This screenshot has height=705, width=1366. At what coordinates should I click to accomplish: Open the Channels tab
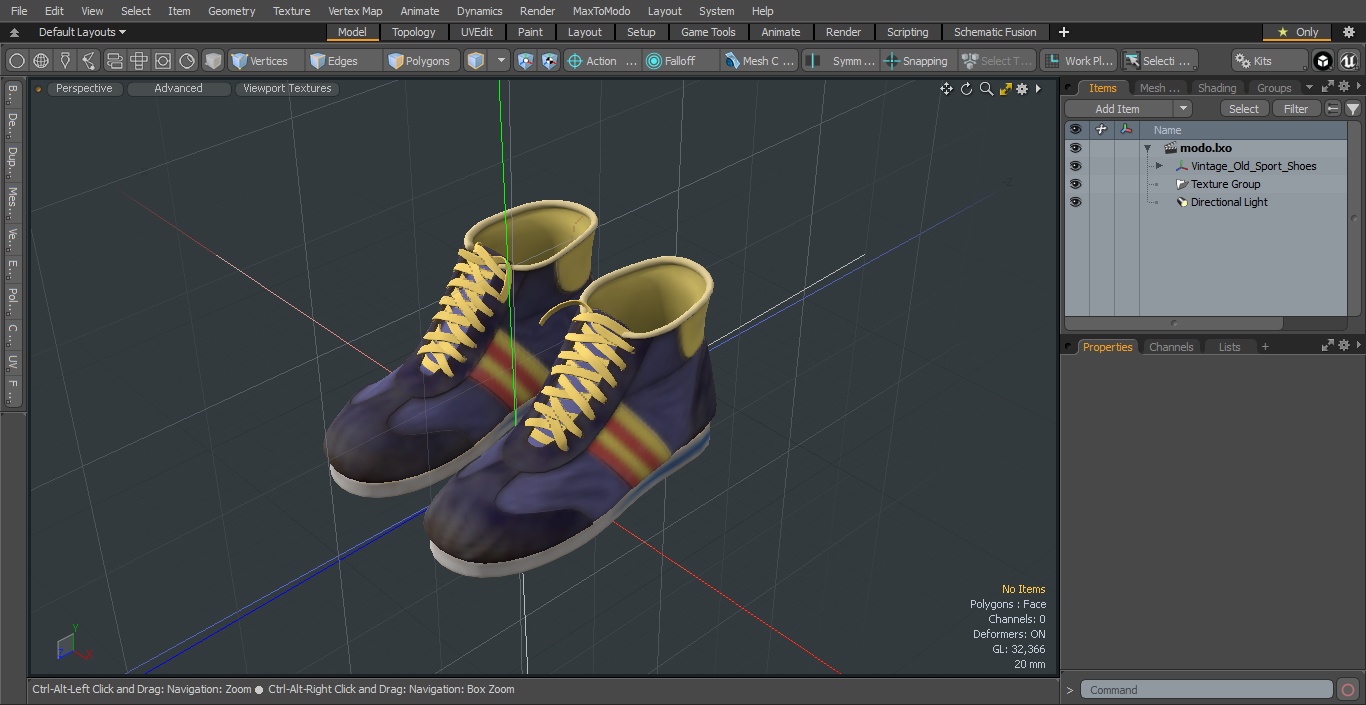coord(1171,347)
